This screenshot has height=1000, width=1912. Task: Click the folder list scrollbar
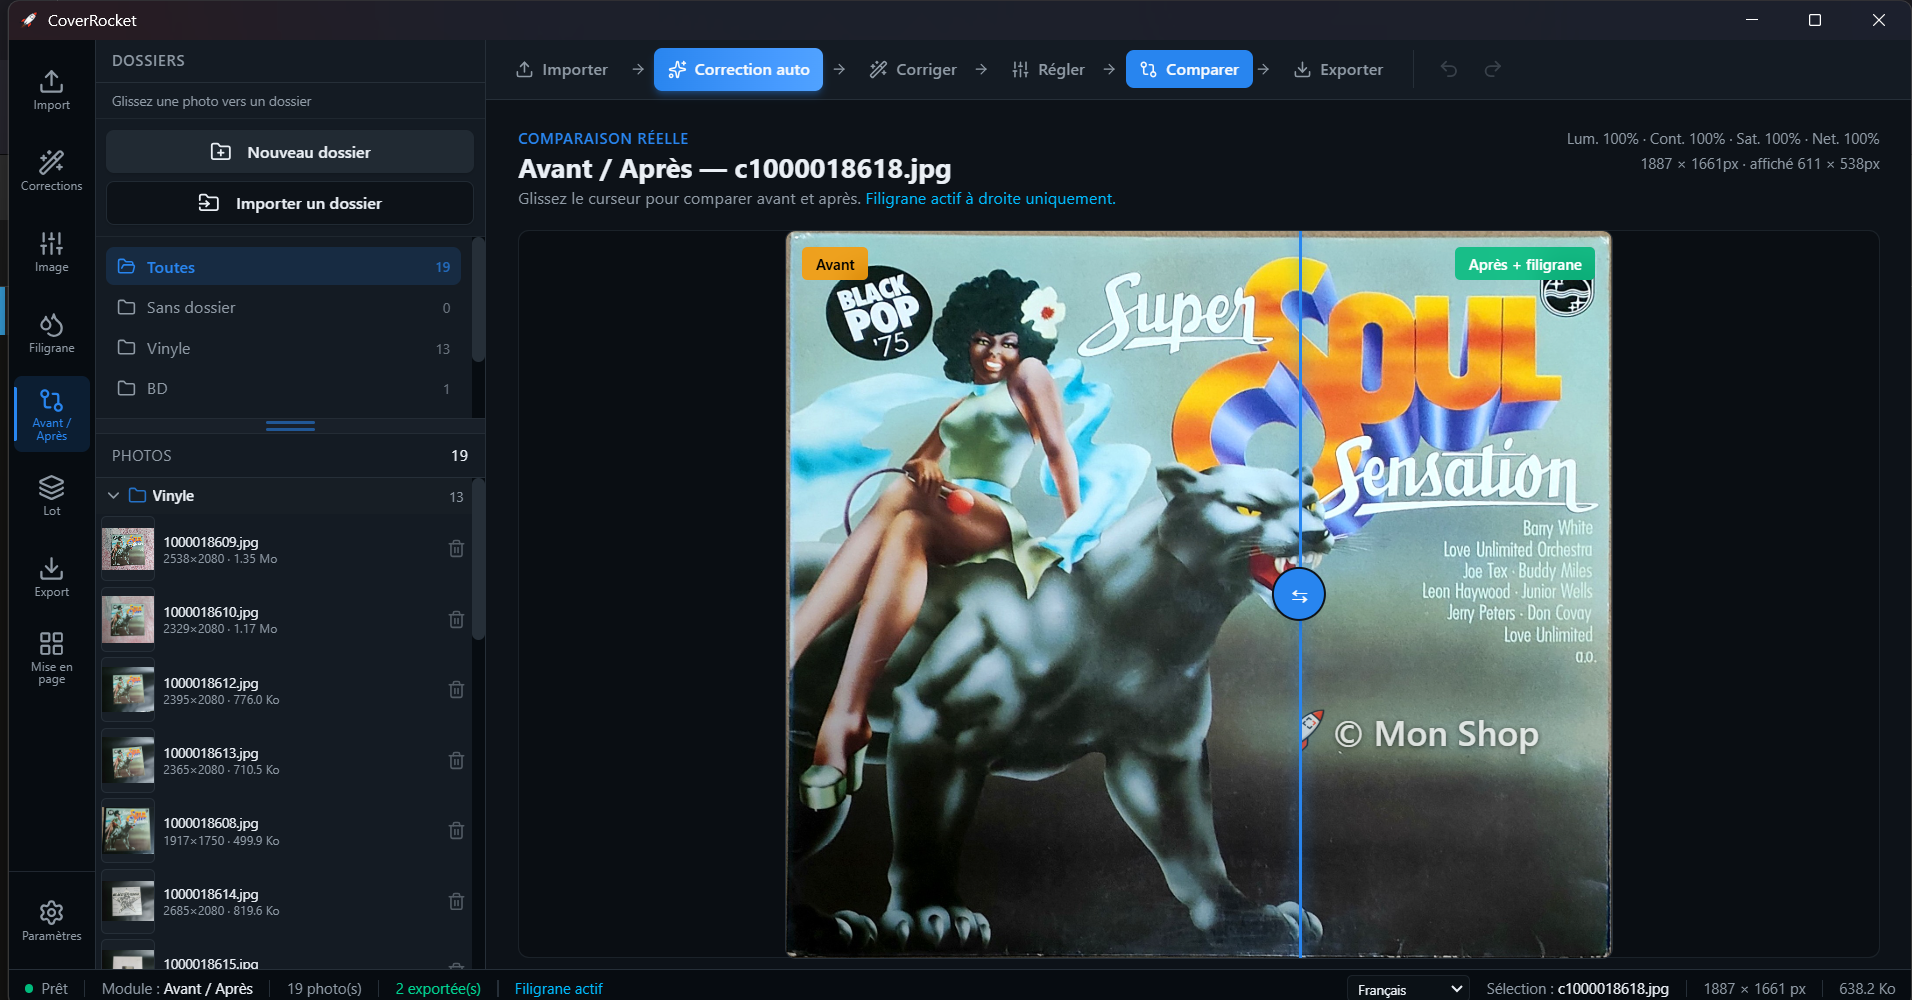pyautogui.click(x=478, y=300)
